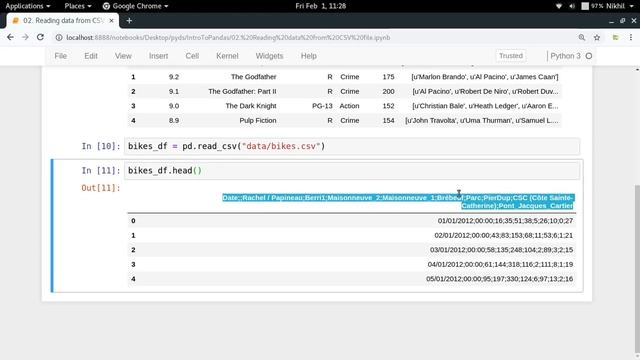The height and width of the screenshot is (360, 640).
Task: Open a new tab with the plus button
Action: click(x=129, y=20)
